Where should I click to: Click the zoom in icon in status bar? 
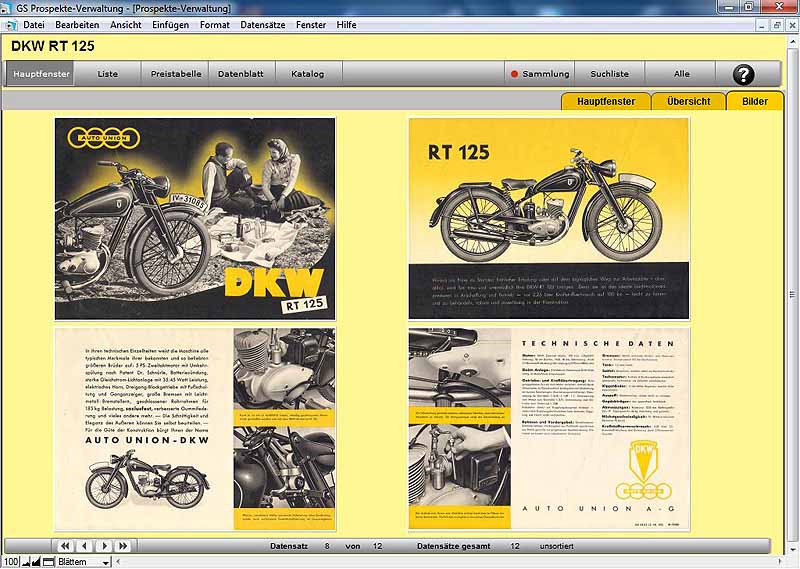pos(36,562)
